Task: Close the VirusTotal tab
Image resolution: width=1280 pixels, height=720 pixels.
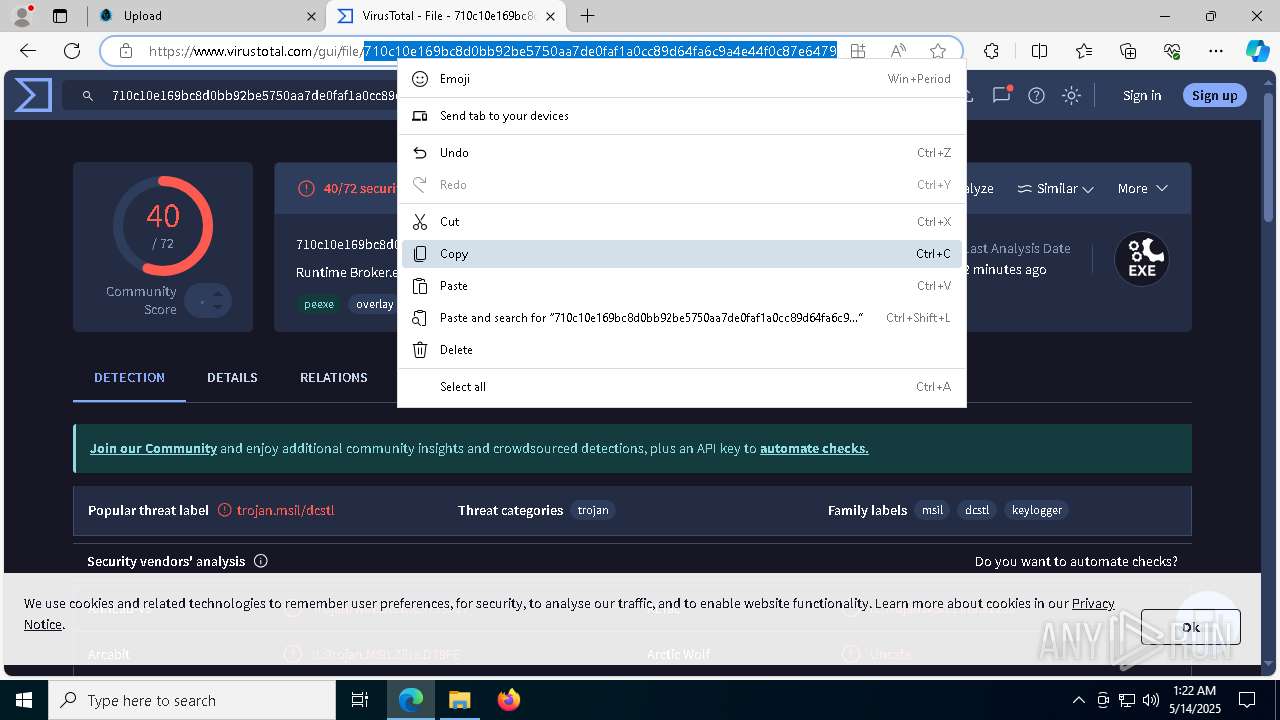Action: pyautogui.click(x=550, y=16)
